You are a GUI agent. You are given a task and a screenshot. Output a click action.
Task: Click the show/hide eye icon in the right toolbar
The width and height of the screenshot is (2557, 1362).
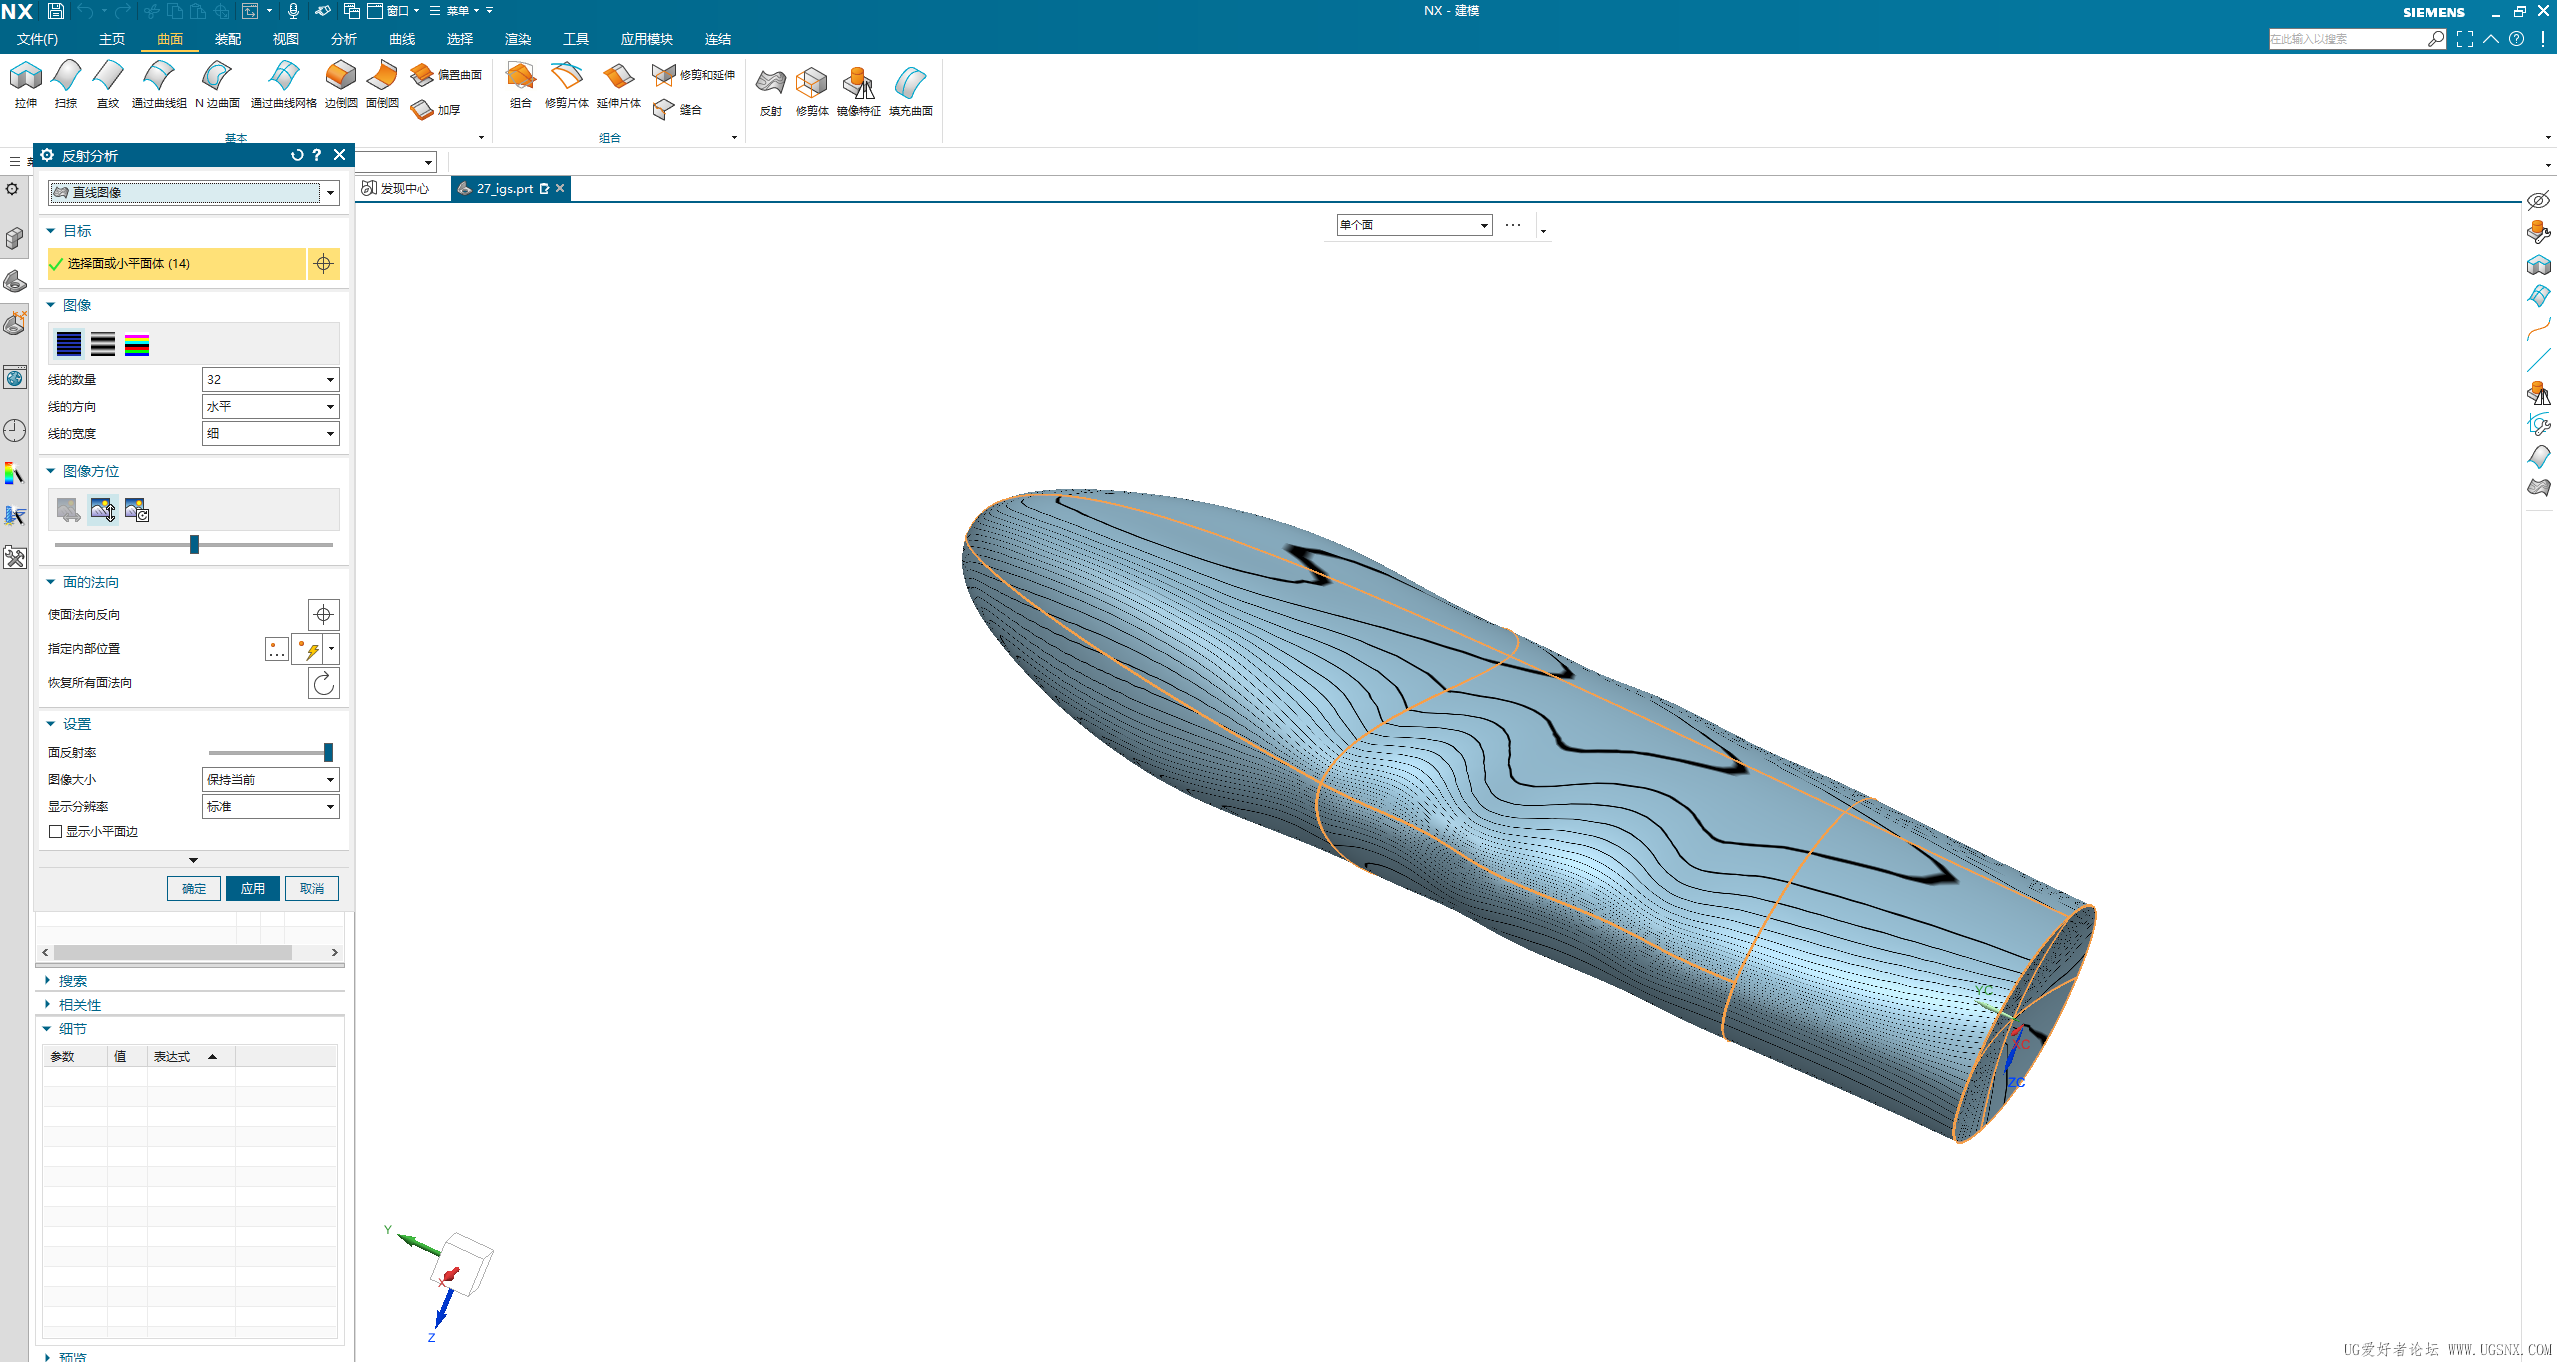point(2538,200)
